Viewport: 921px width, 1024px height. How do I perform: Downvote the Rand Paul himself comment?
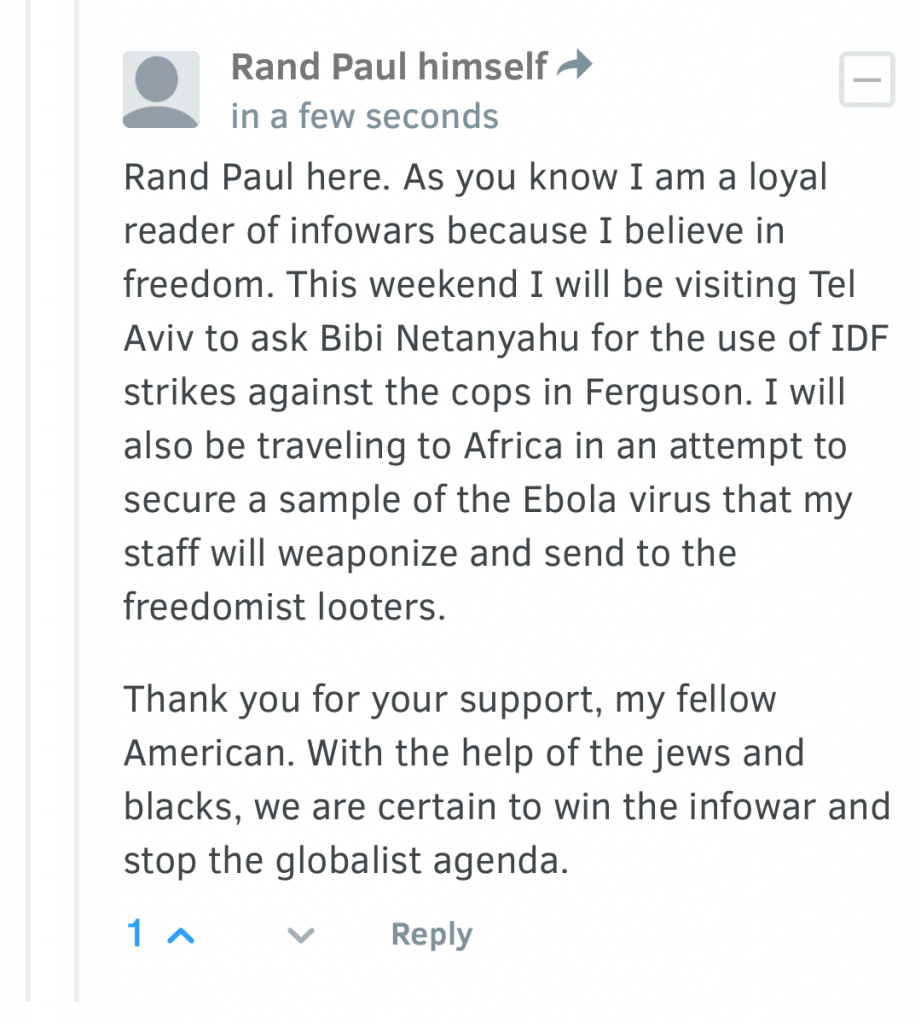pyautogui.click(x=300, y=935)
